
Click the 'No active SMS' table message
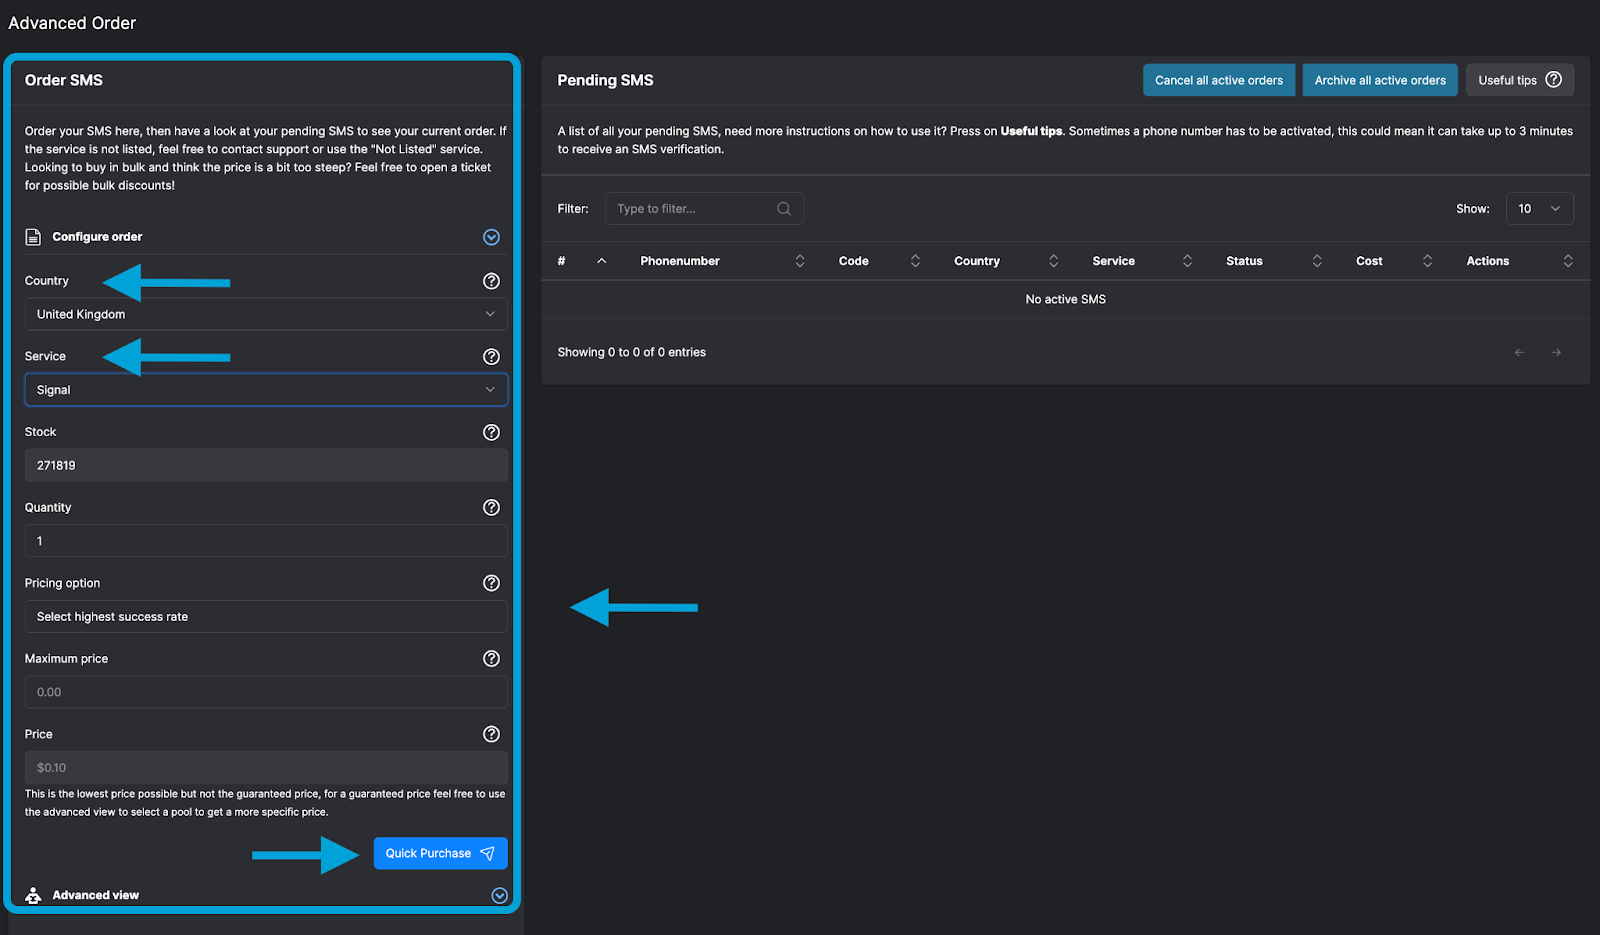click(1066, 299)
